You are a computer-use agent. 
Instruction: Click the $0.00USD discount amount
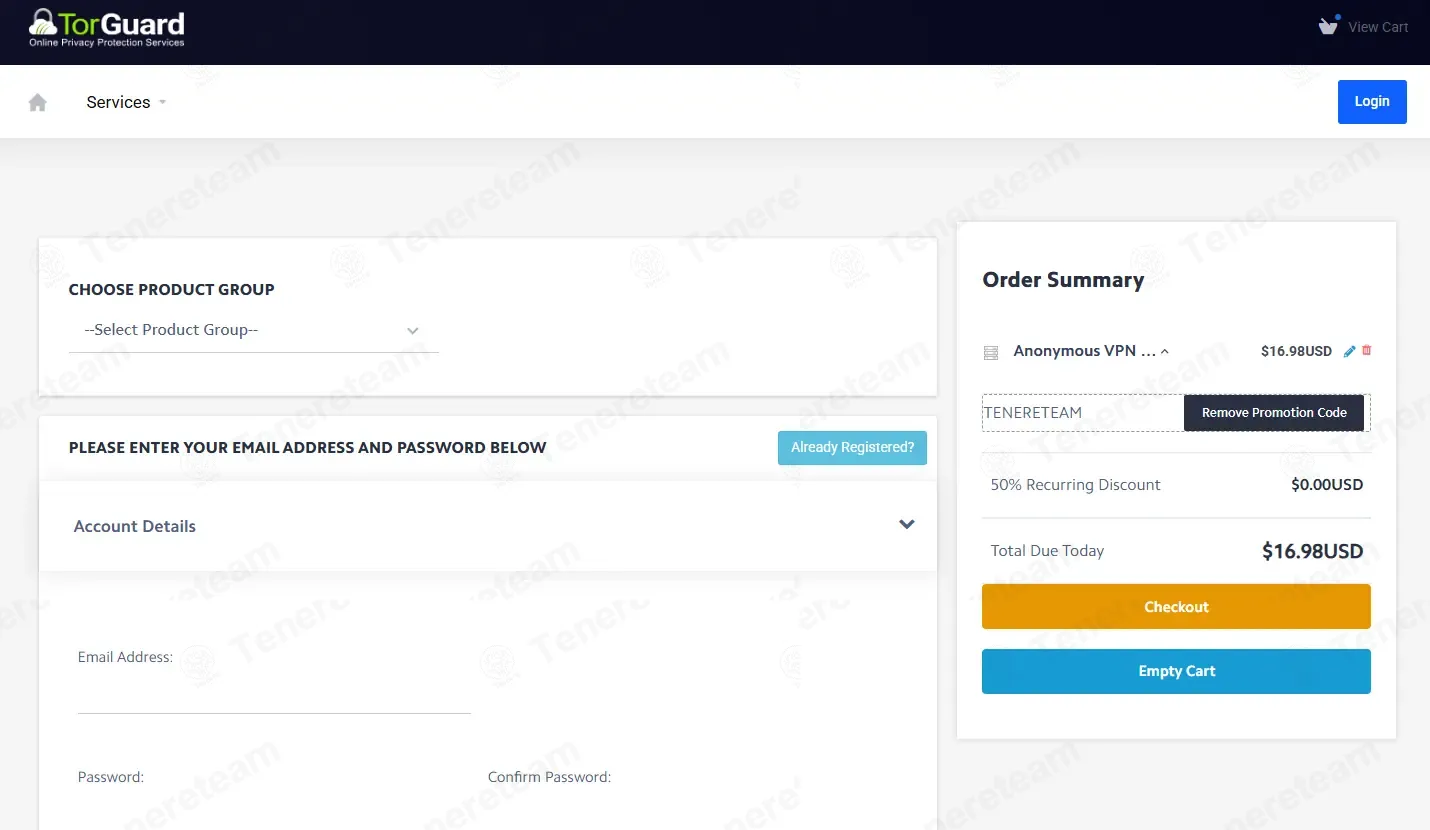tap(1327, 485)
